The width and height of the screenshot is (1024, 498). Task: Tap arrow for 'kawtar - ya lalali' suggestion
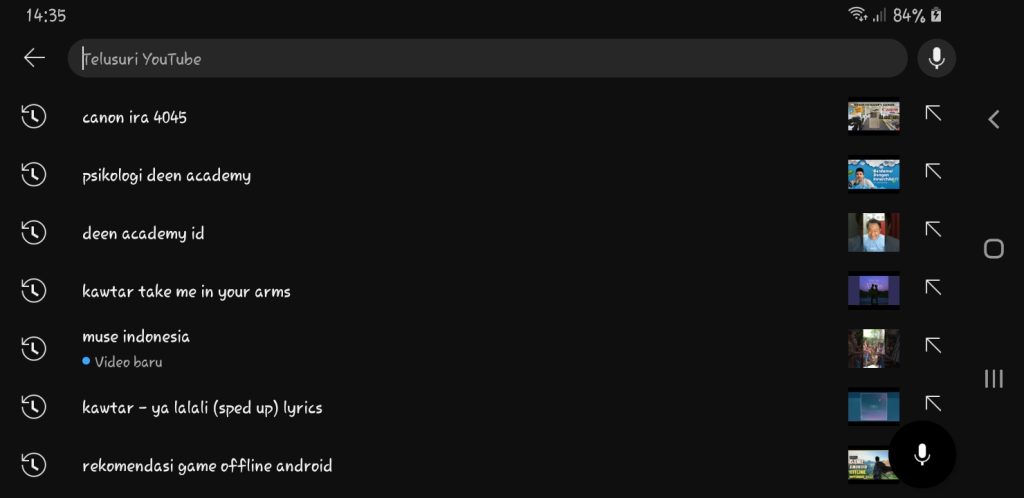[x=933, y=404]
